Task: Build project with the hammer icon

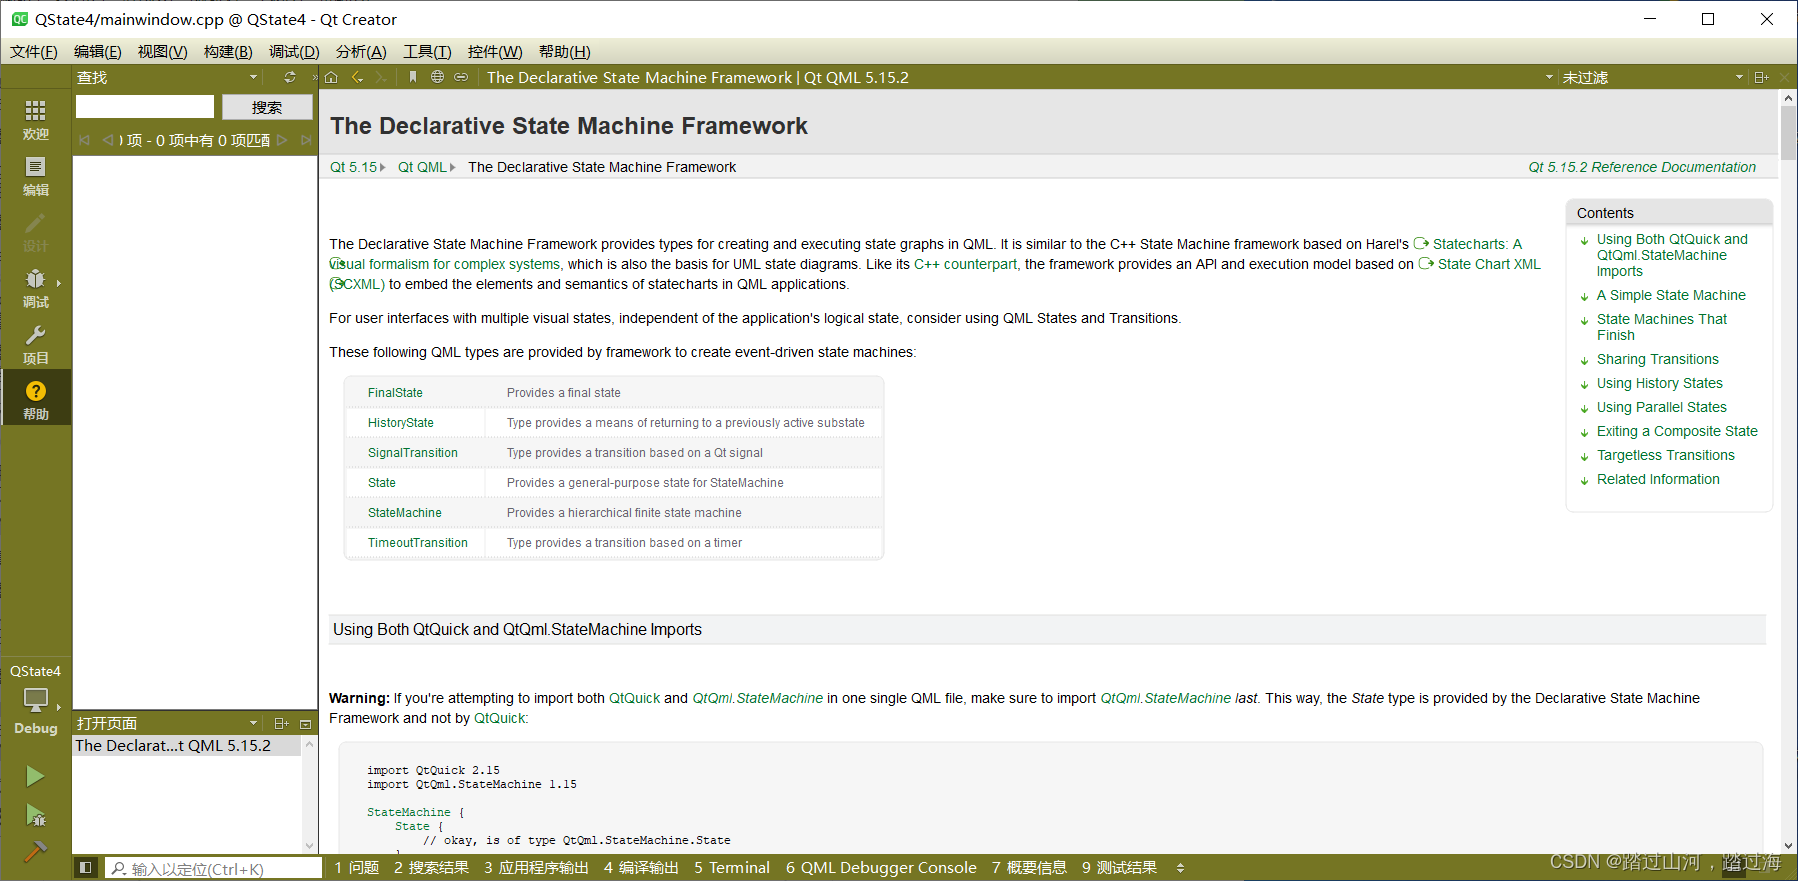Action: click(35, 851)
